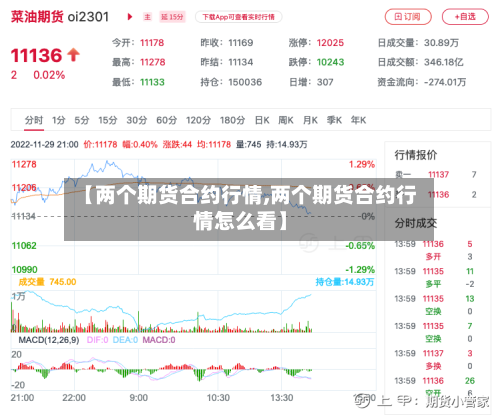
Task: Click the 日成交额 value 346.18亿
Action: [444, 62]
